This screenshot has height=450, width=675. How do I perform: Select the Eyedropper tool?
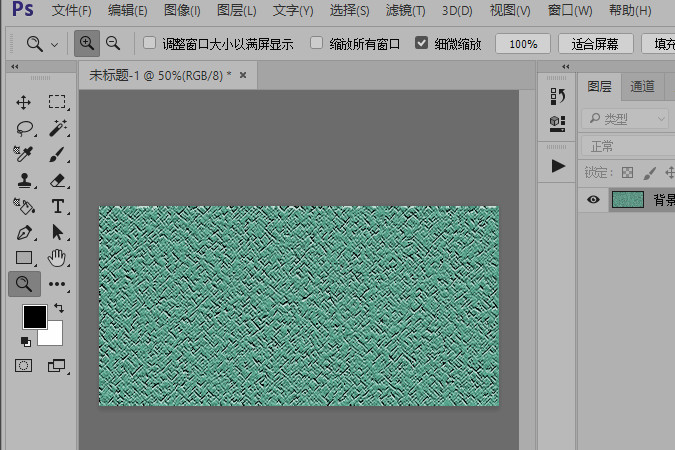[24, 154]
